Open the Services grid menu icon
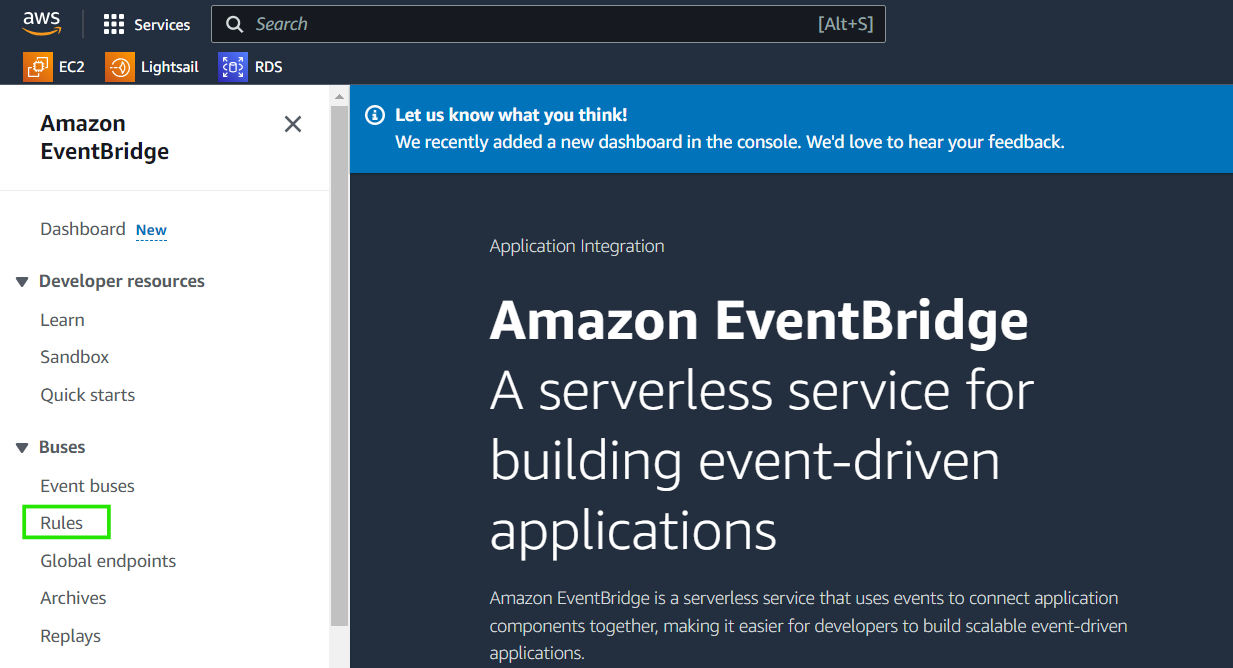The image size is (1233, 668). (114, 24)
